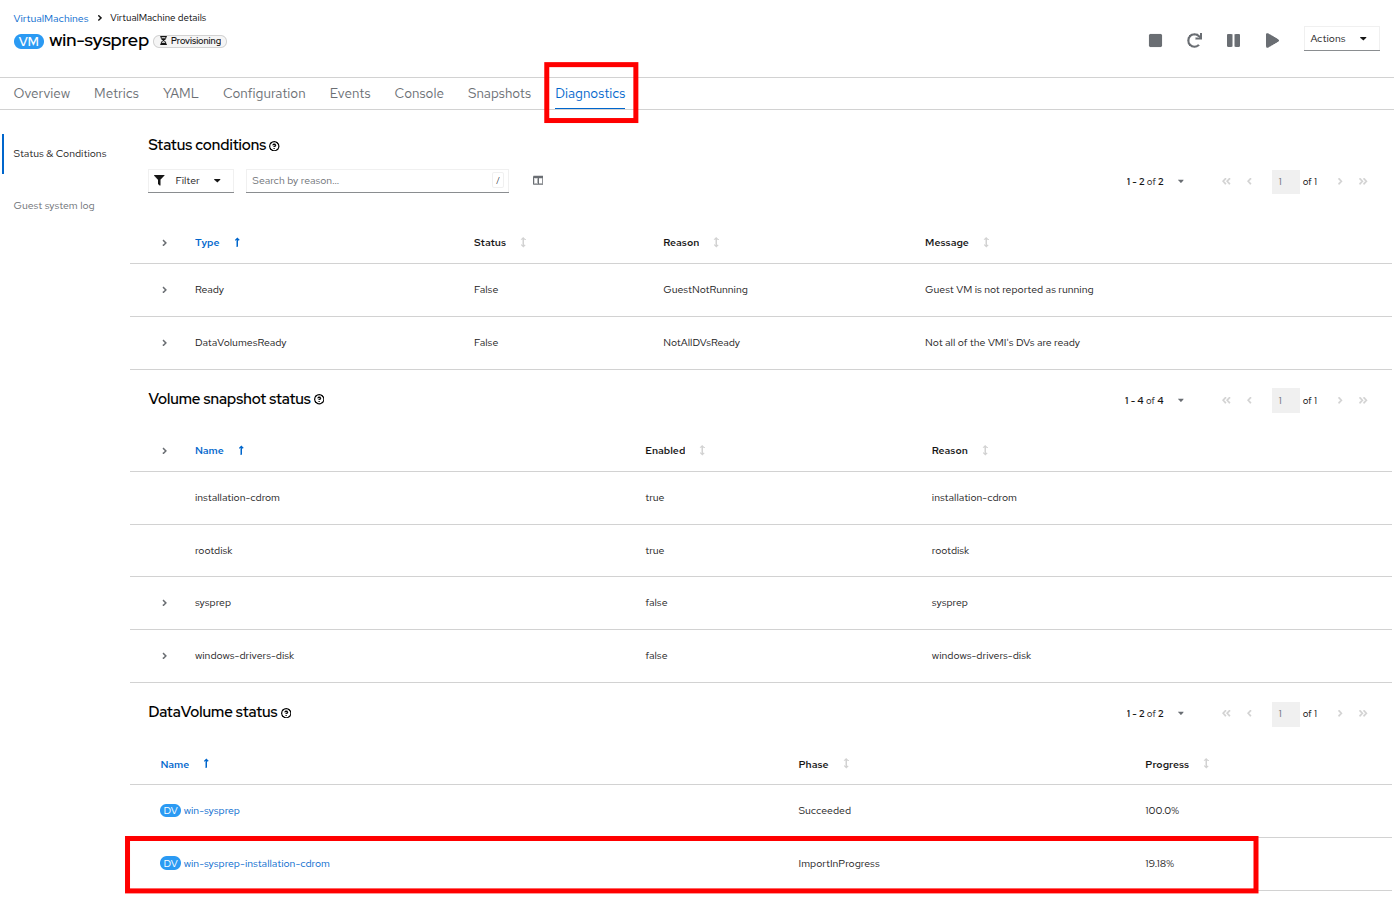The height and width of the screenshot is (919, 1394).
Task: Open the Filter dropdown
Action: 190,181
